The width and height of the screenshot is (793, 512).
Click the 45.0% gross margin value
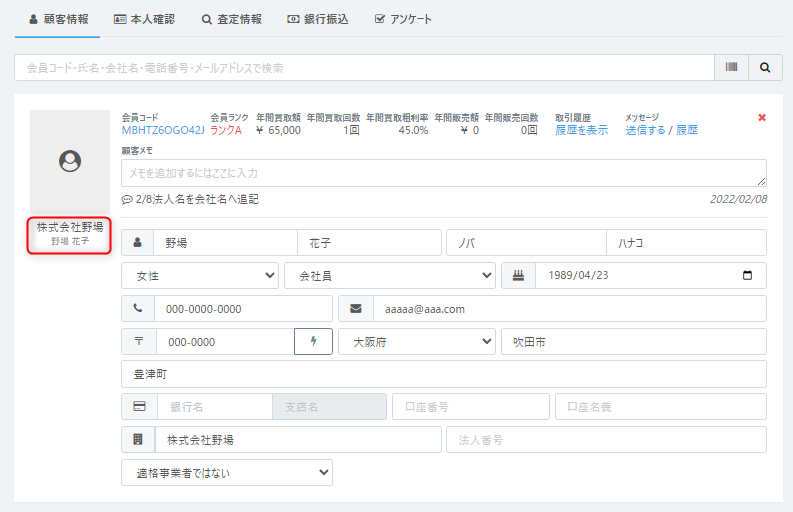click(x=413, y=131)
